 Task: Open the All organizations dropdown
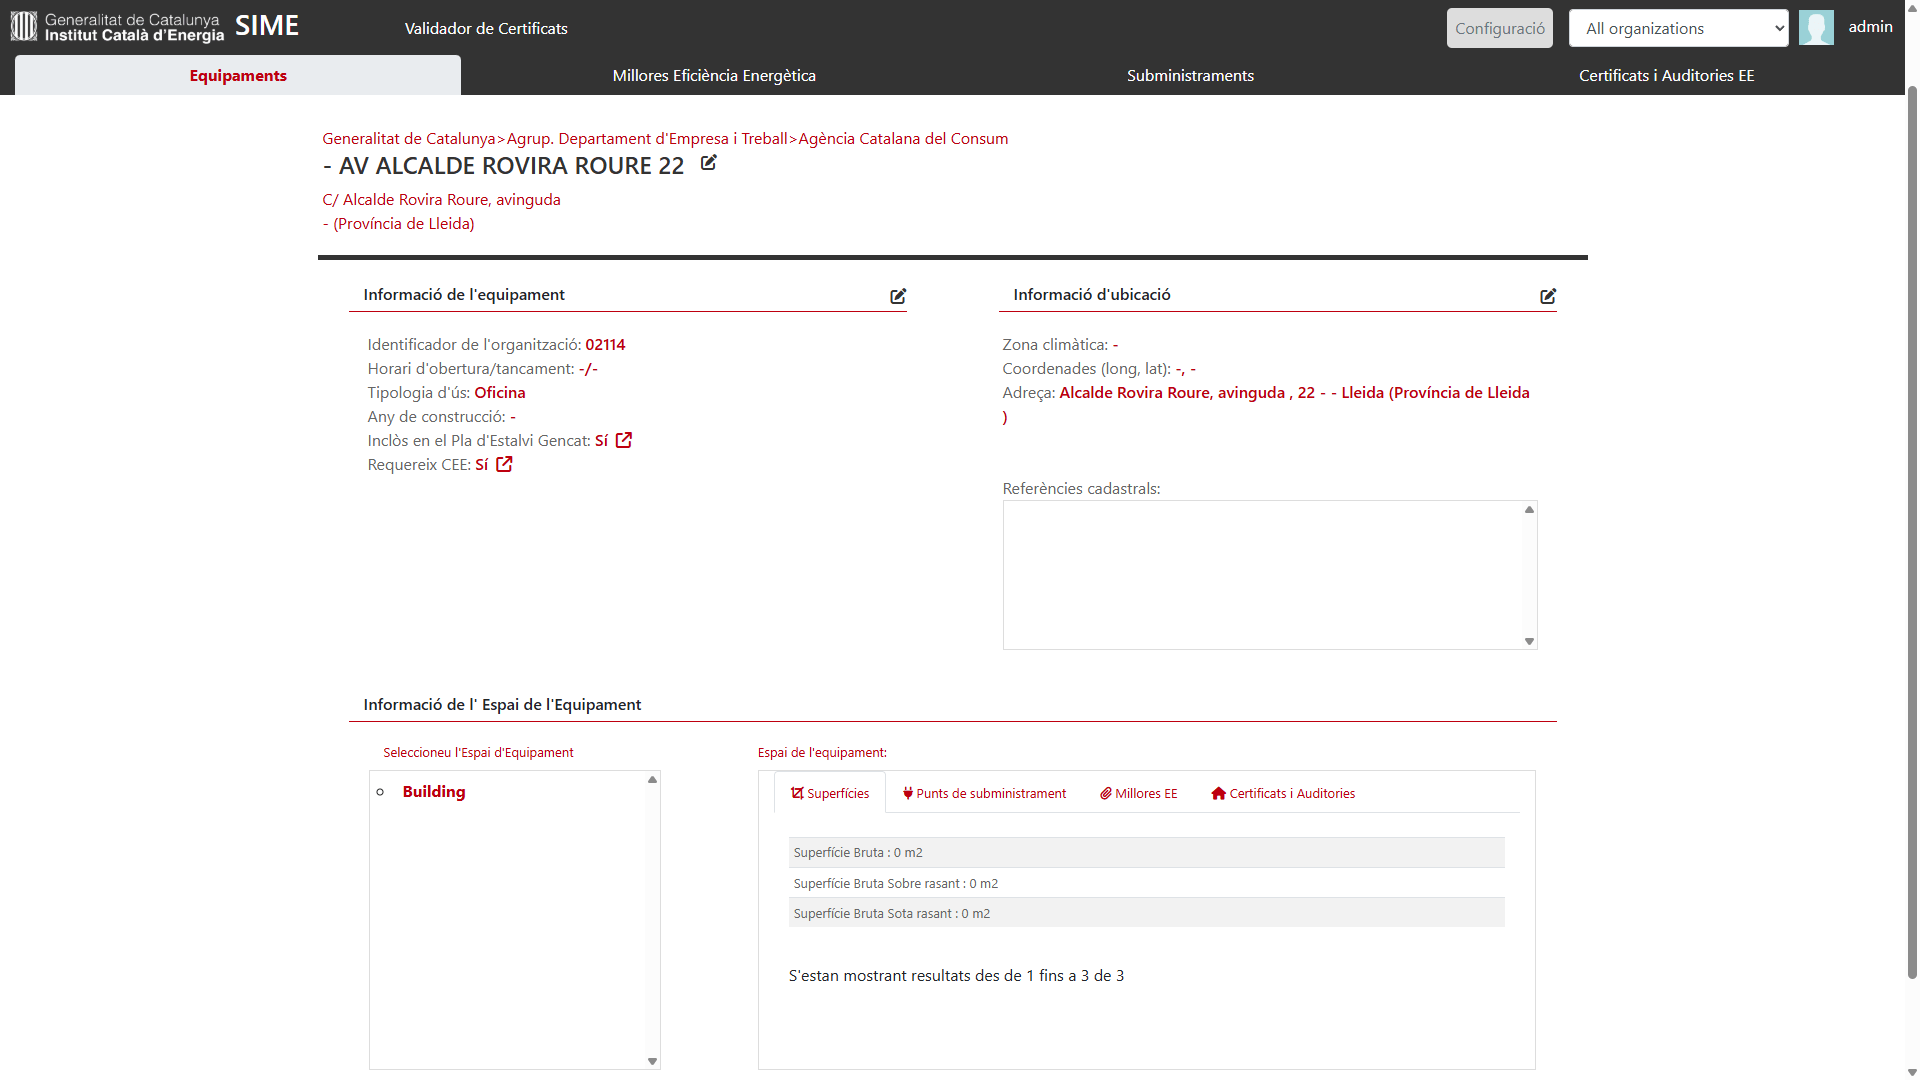1678,28
